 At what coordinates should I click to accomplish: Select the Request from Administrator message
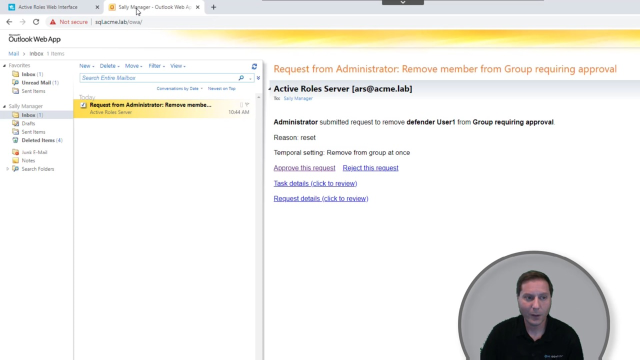pyautogui.click(x=165, y=109)
